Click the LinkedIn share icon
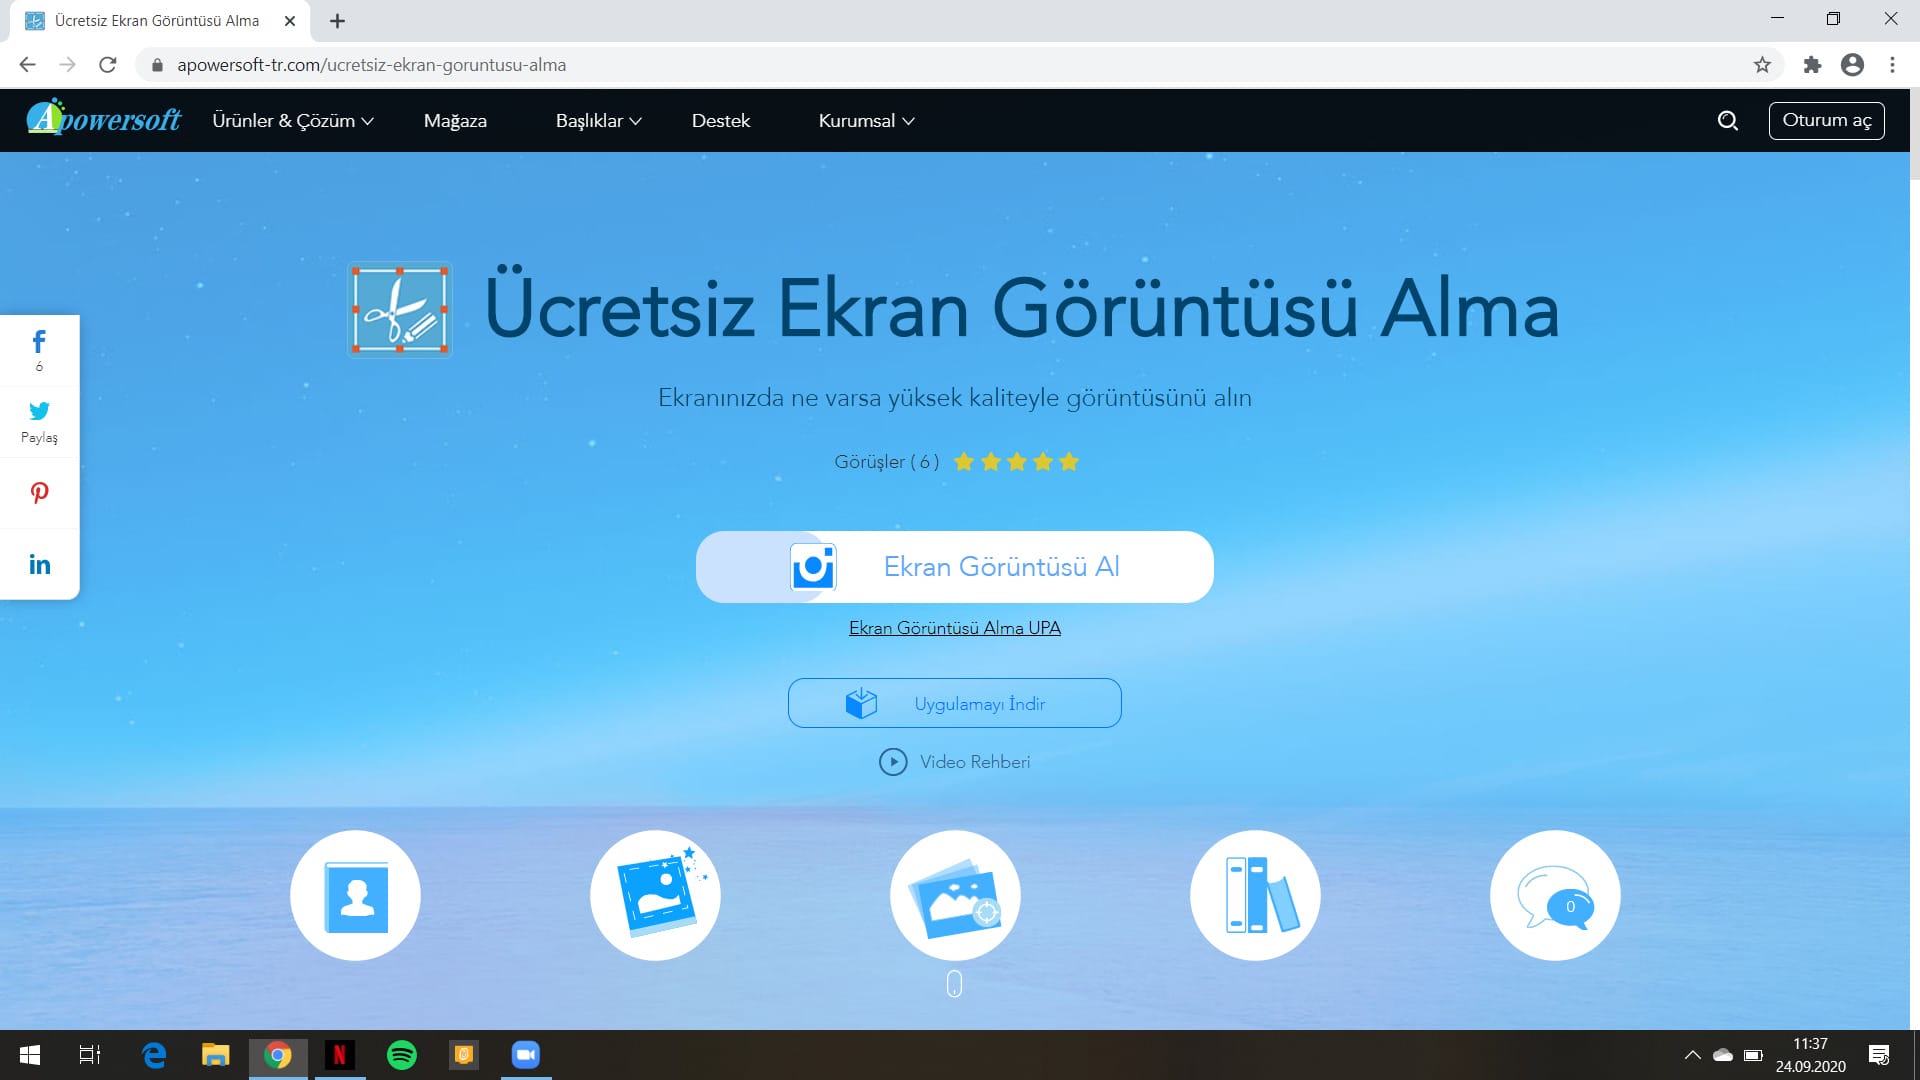 pyautogui.click(x=39, y=565)
